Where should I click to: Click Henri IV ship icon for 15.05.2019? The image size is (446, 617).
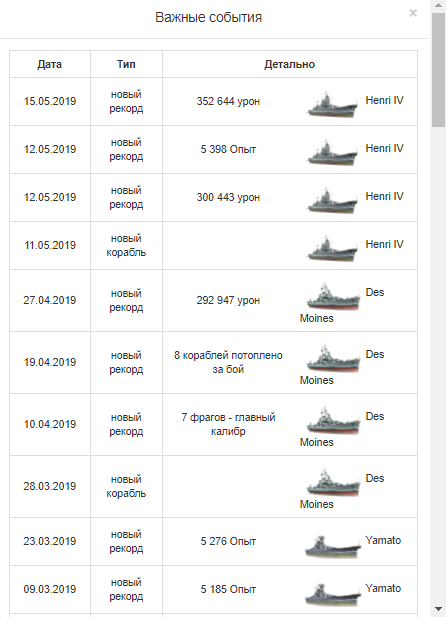(x=333, y=105)
